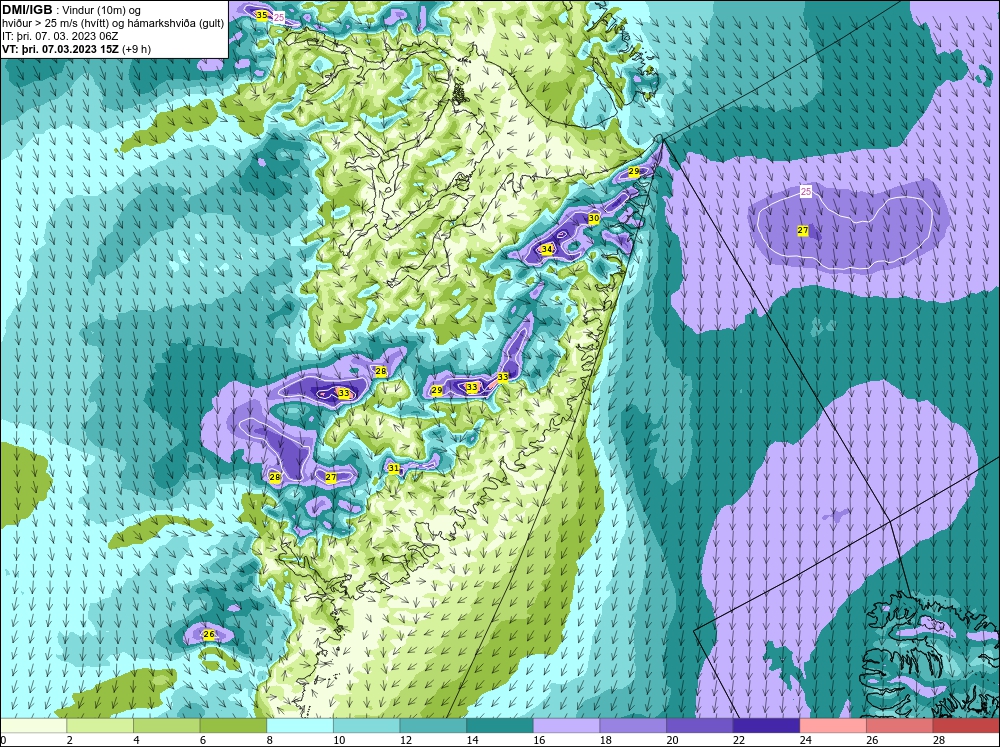Pick the above-28 m/s red legend swatch
The image size is (1000, 747).
pos(966,726)
